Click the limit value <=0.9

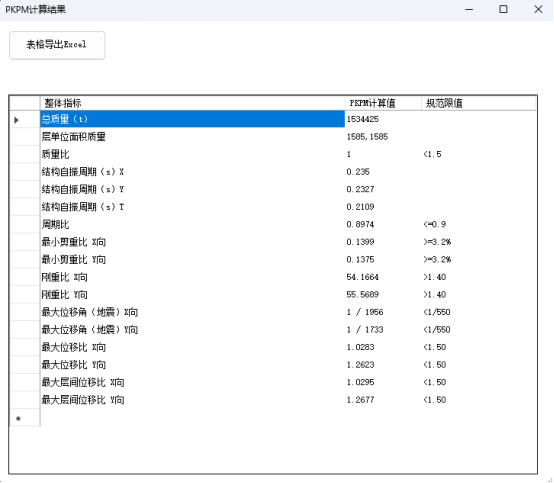click(x=435, y=224)
